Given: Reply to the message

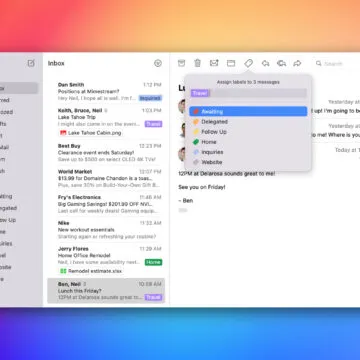Looking at the screenshot, I should pos(265,63).
